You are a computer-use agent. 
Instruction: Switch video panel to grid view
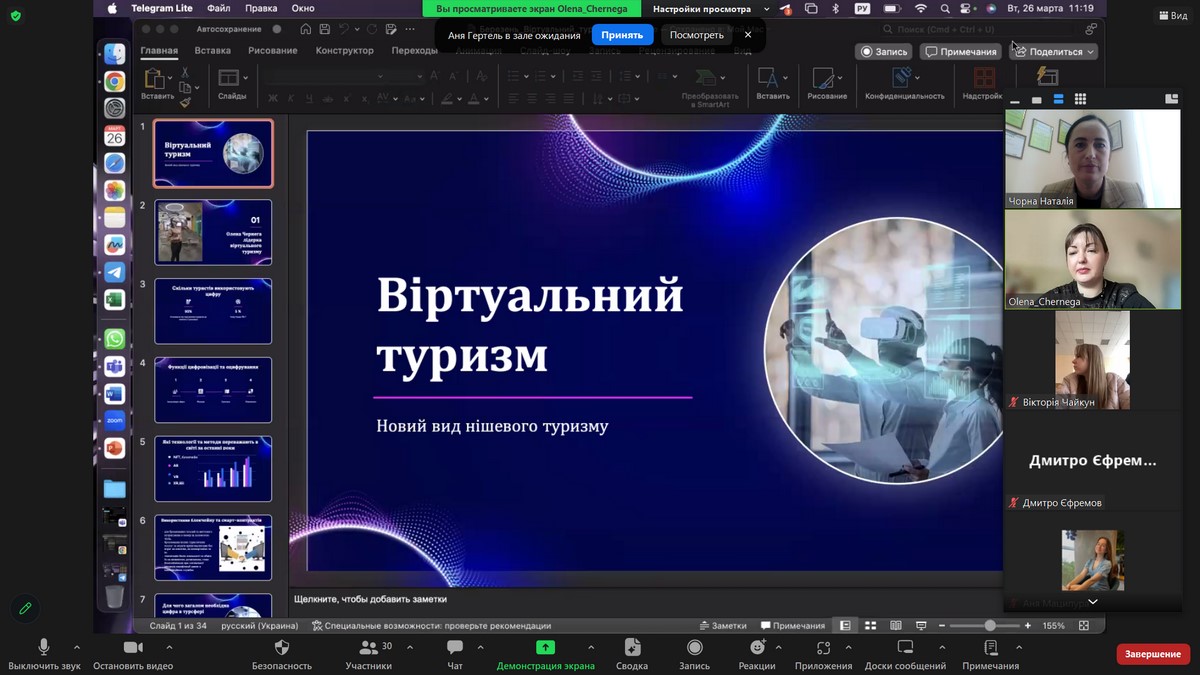tap(1080, 99)
